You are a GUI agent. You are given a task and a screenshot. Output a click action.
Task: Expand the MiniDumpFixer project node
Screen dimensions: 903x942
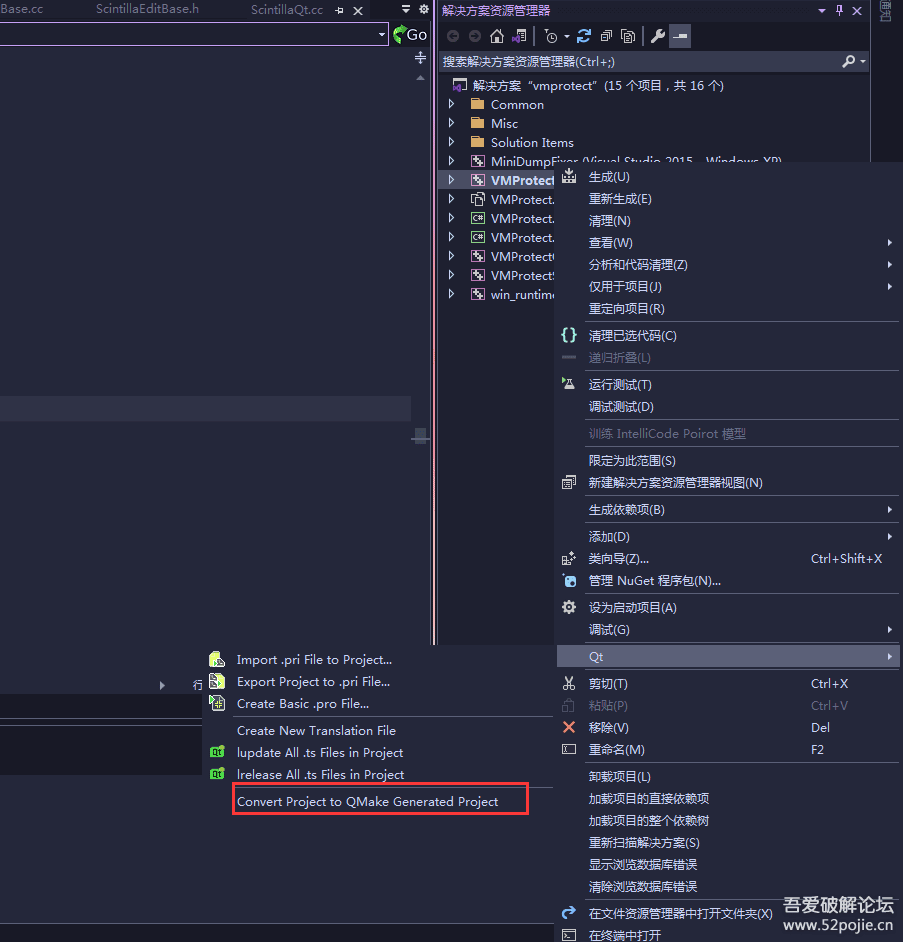tap(451, 160)
